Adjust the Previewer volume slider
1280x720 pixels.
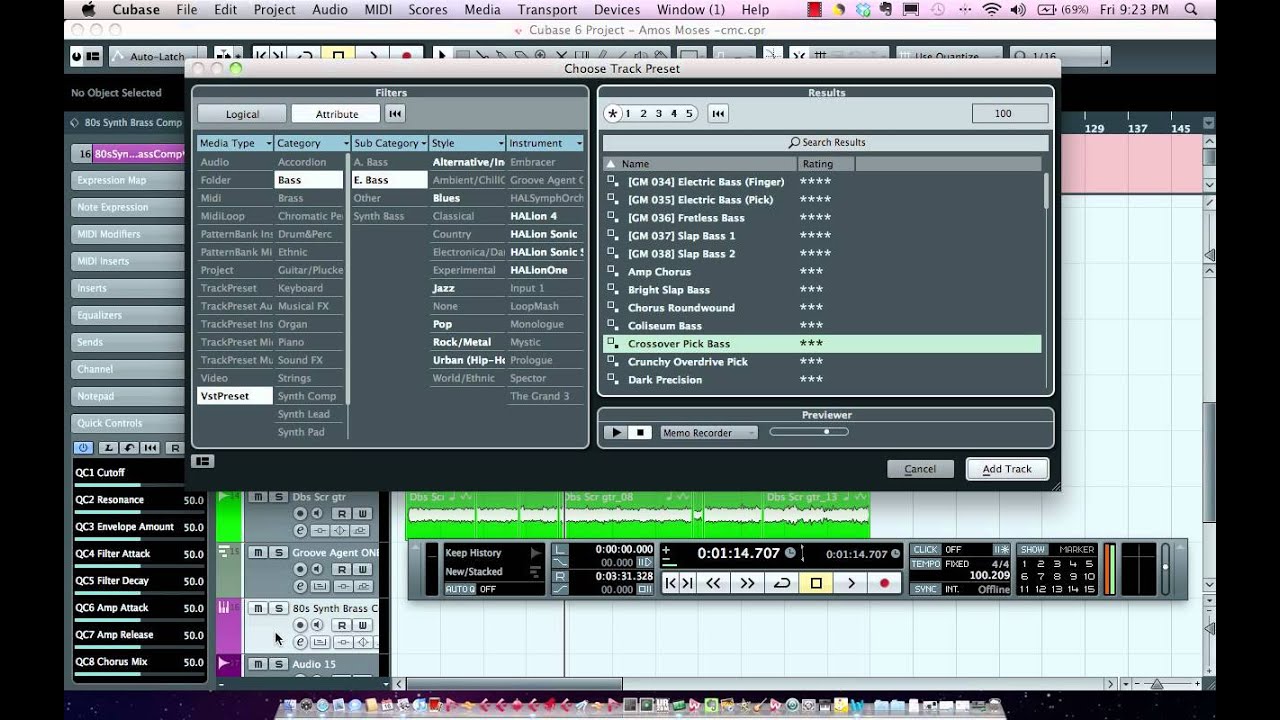point(809,432)
